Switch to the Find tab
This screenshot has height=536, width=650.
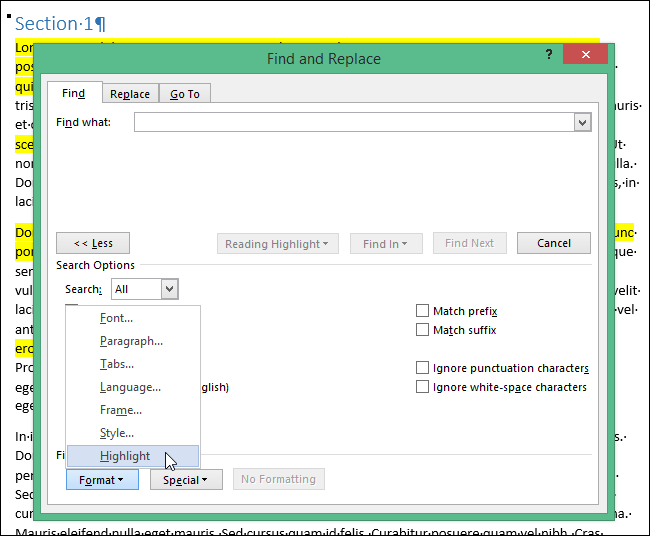(74, 93)
